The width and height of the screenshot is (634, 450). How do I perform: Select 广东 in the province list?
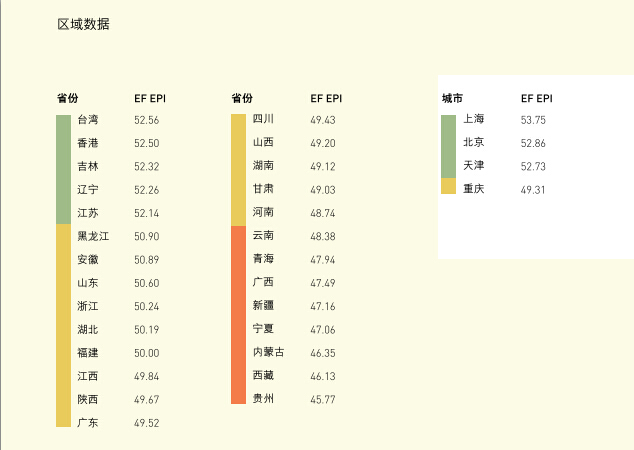(88, 422)
